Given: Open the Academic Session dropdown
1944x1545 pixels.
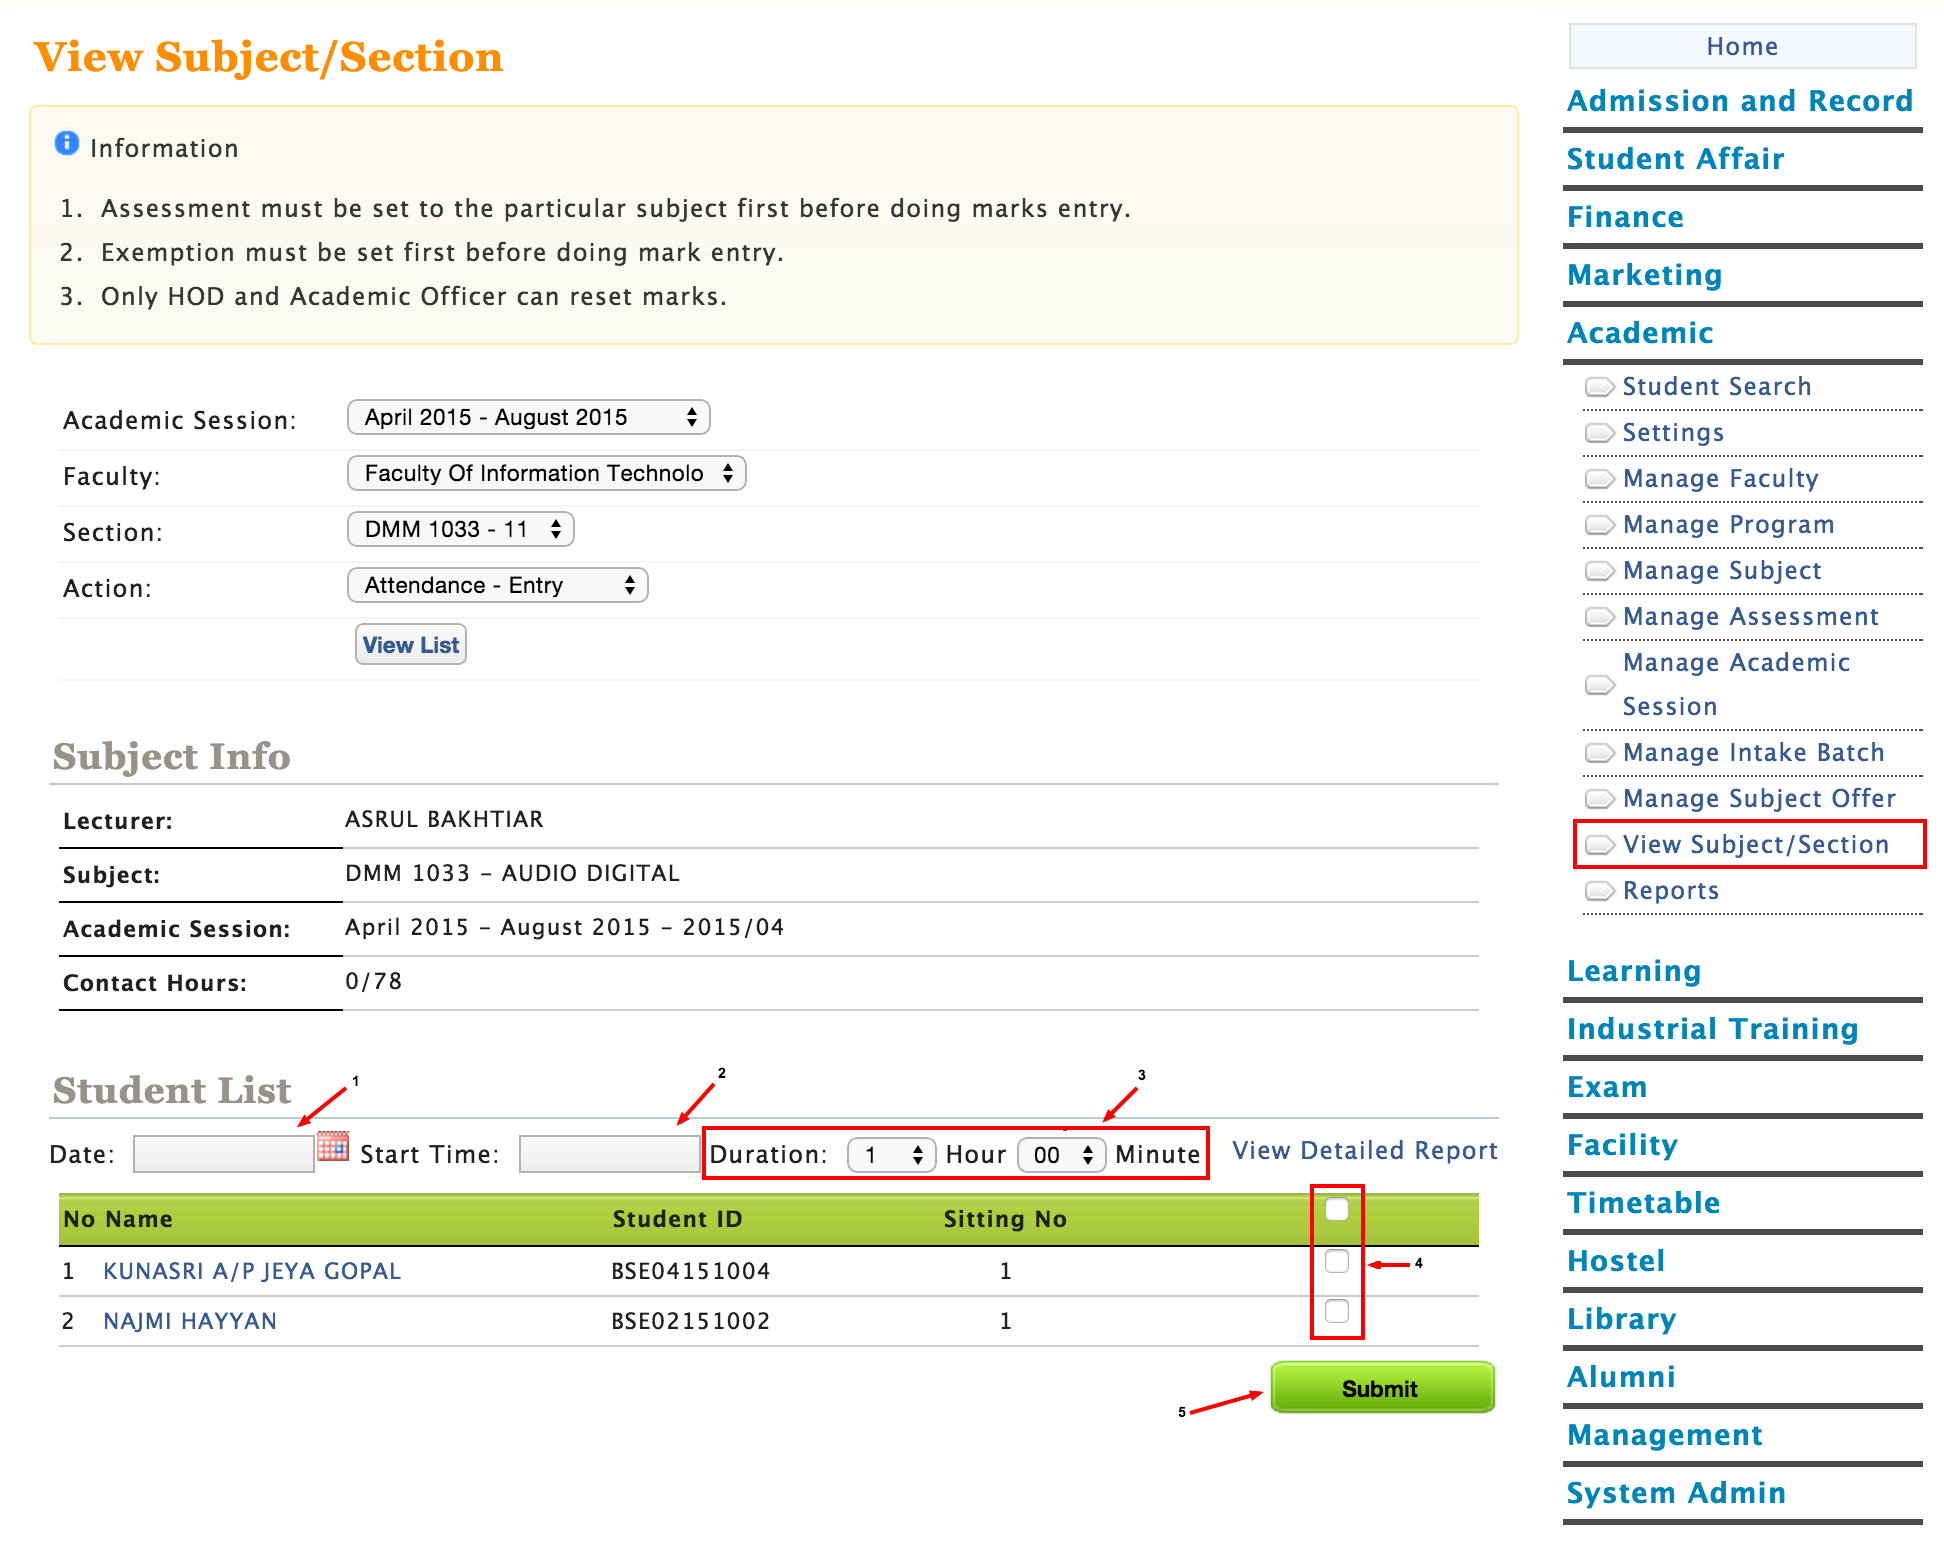Looking at the screenshot, I should click(528, 417).
